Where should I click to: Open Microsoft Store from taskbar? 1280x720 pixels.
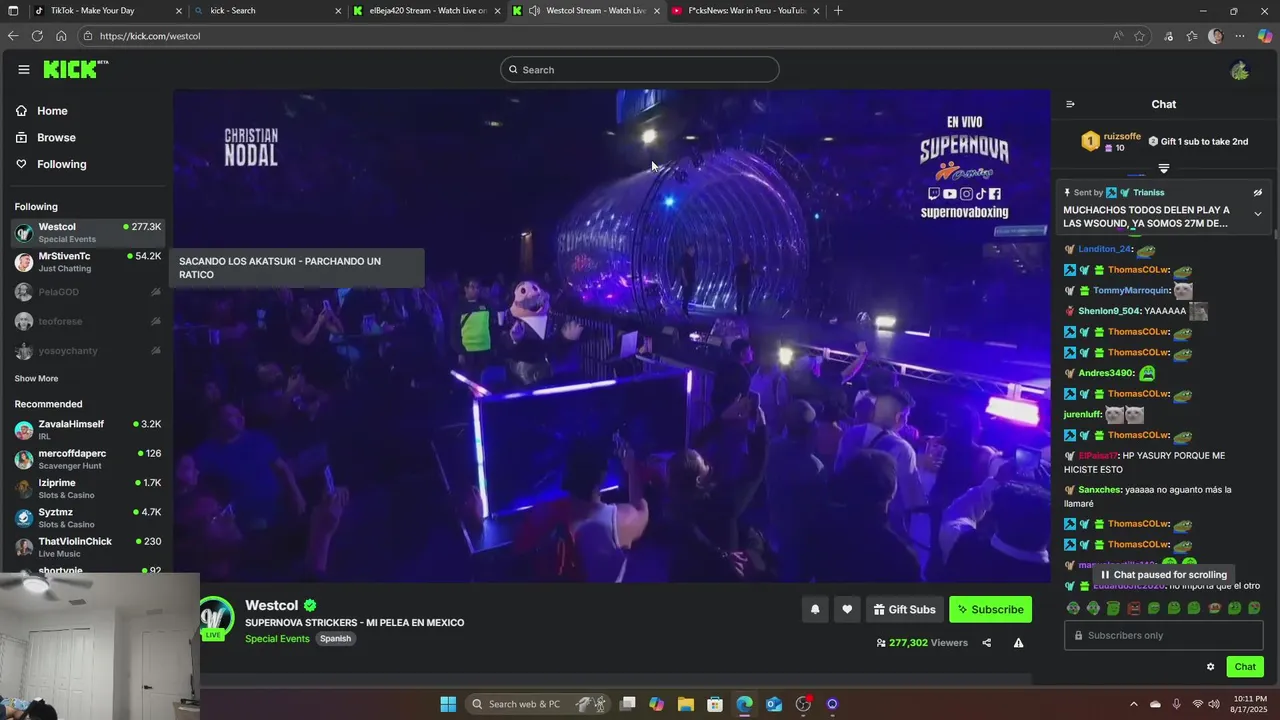point(714,704)
